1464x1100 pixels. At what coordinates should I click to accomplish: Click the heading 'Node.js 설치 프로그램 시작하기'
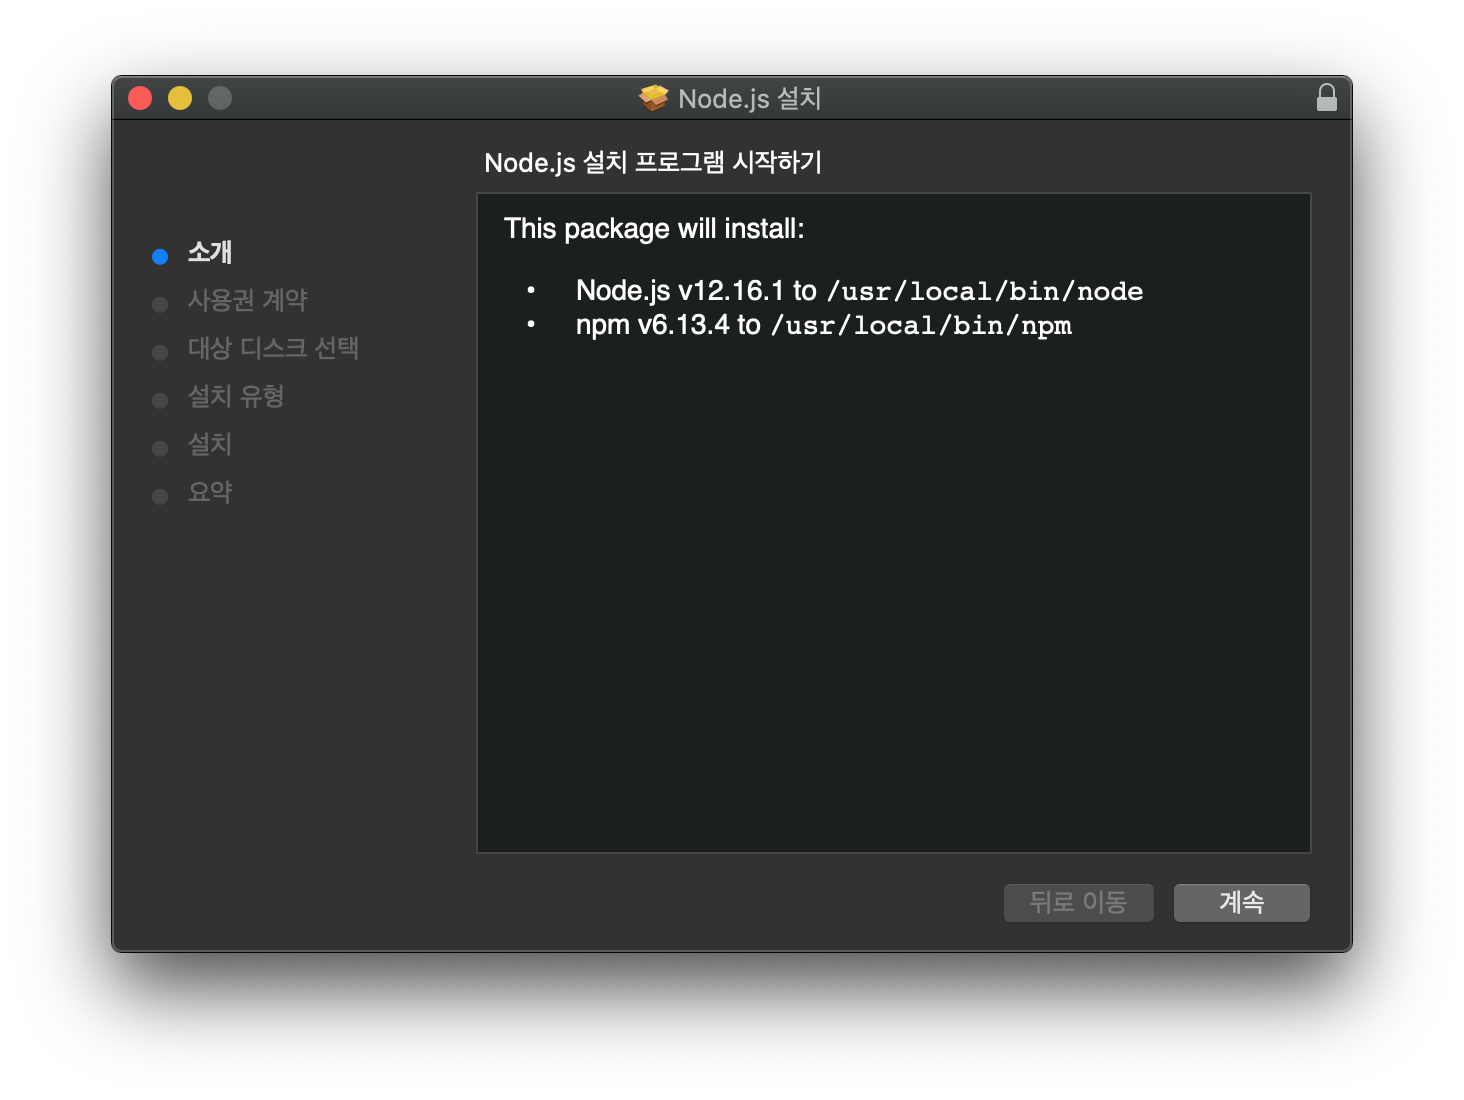tap(653, 162)
